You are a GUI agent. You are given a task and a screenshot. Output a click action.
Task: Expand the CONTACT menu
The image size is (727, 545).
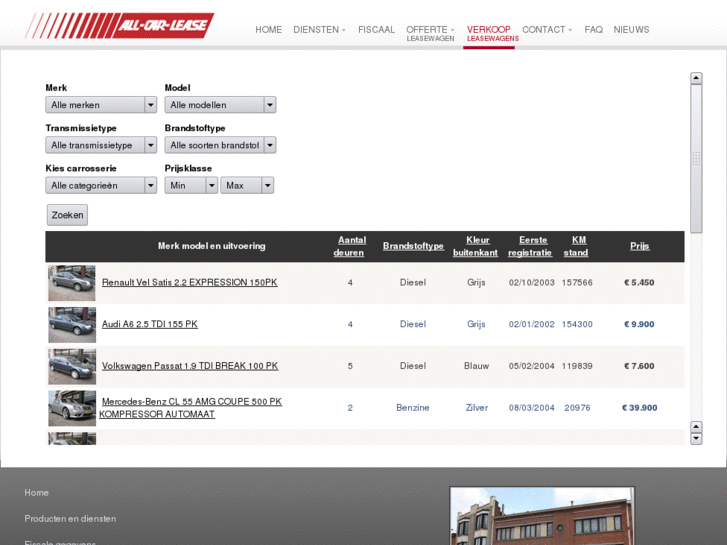pos(547,30)
